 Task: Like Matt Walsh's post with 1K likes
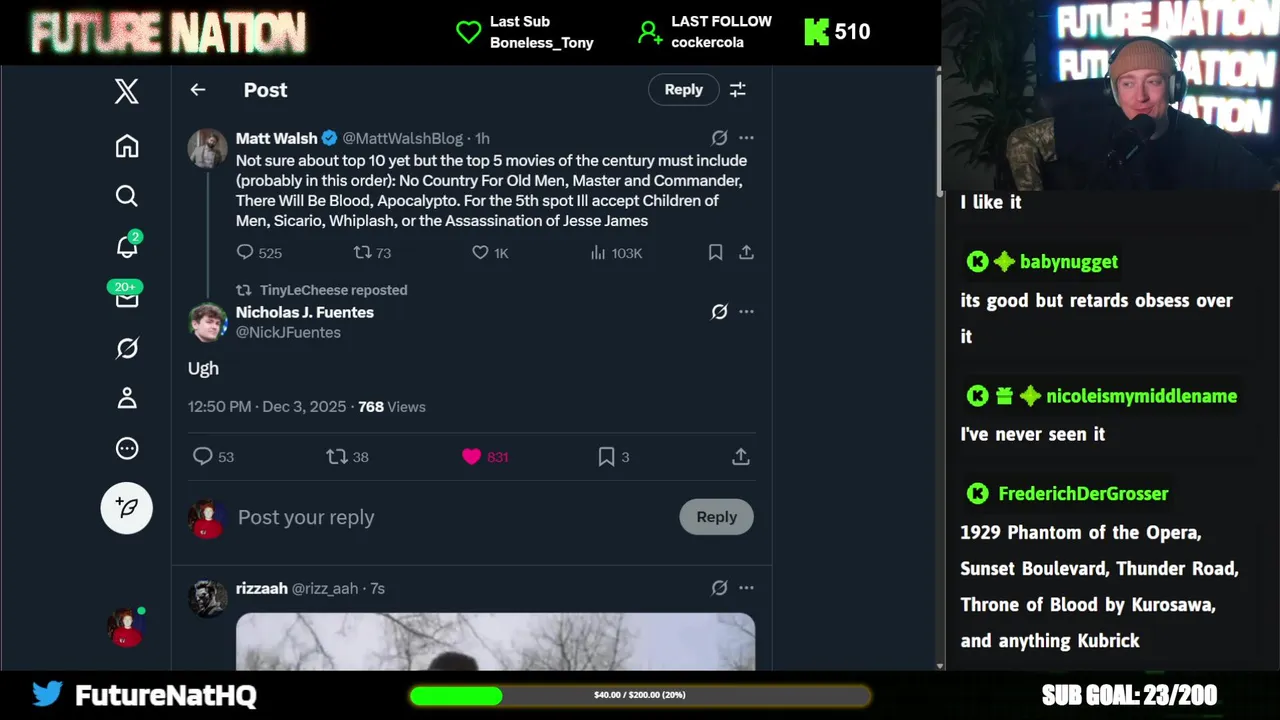tap(490, 253)
